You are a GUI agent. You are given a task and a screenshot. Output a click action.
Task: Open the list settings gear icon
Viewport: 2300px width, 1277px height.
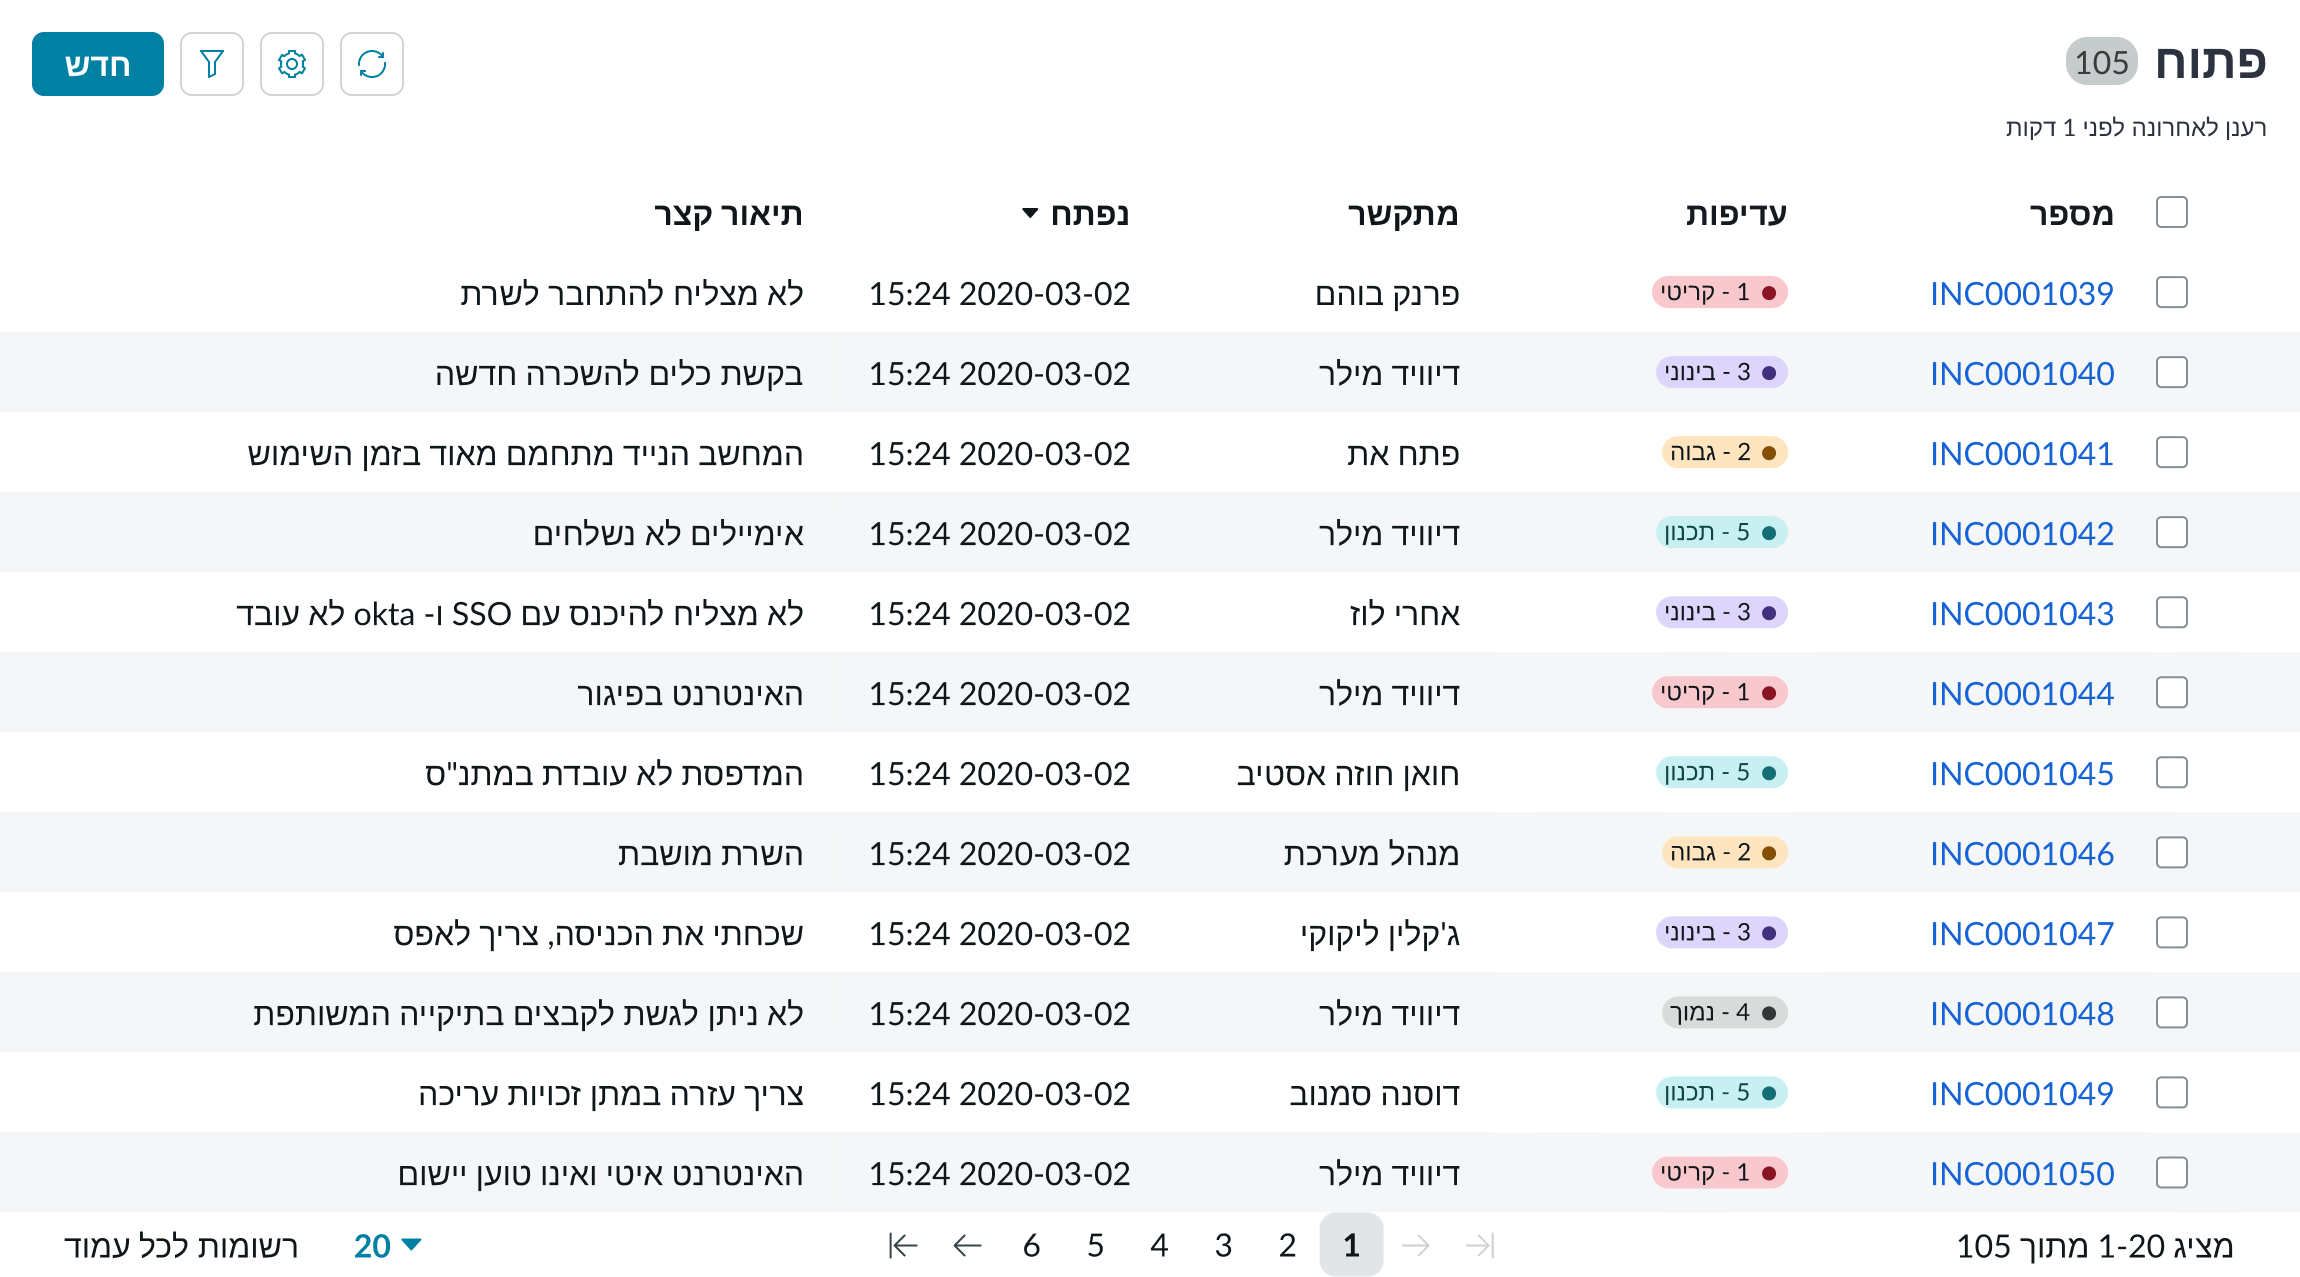291,64
